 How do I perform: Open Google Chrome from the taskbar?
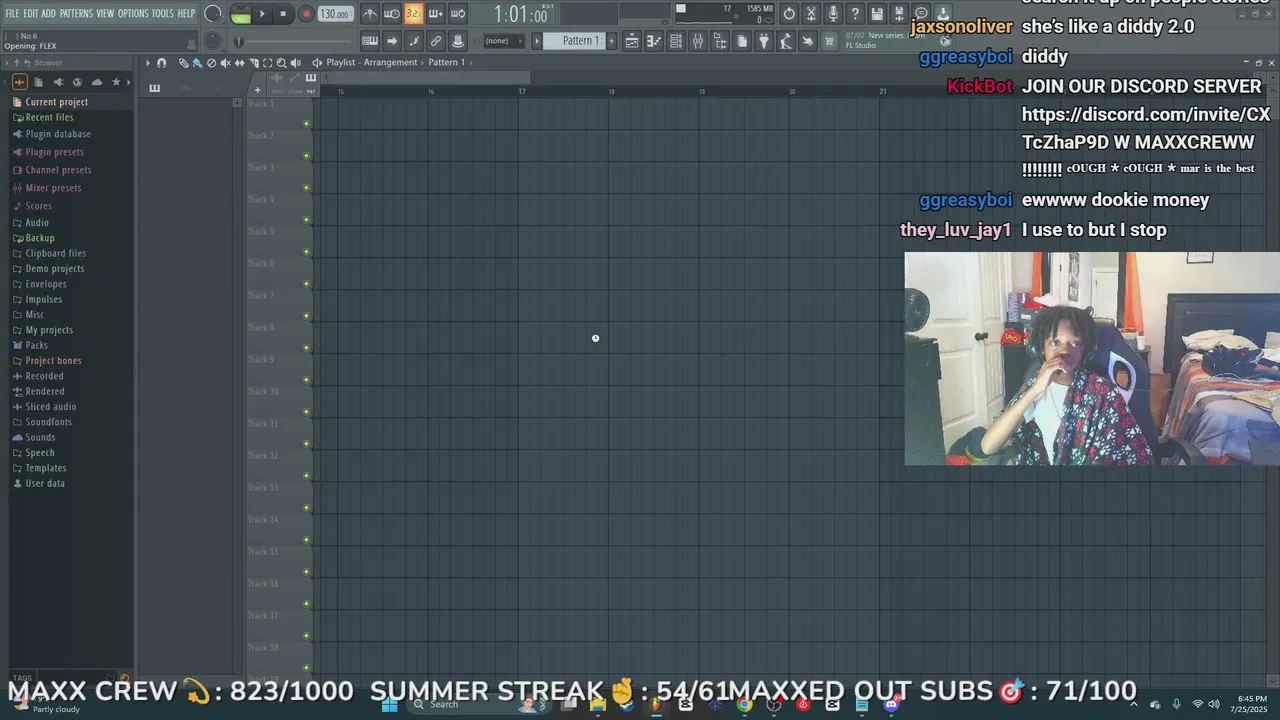pos(744,705)
